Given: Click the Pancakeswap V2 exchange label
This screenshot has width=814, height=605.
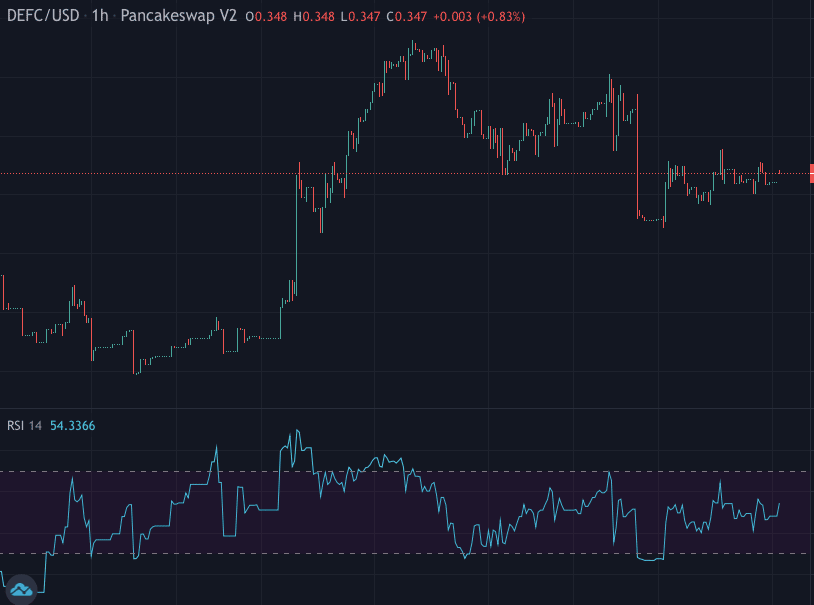Looking at the screenshot, I should (x=179, y=17).
